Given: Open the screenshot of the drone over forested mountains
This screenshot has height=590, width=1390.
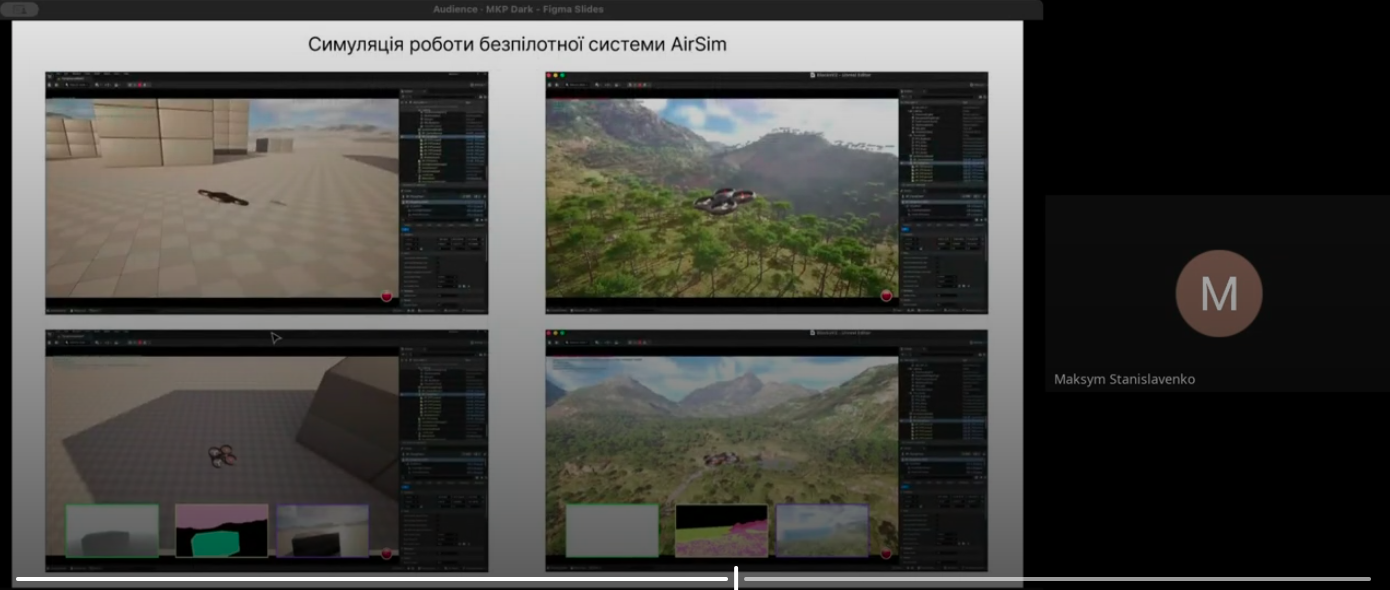Looking at the screenshot, I should click(x=767, y=193).
